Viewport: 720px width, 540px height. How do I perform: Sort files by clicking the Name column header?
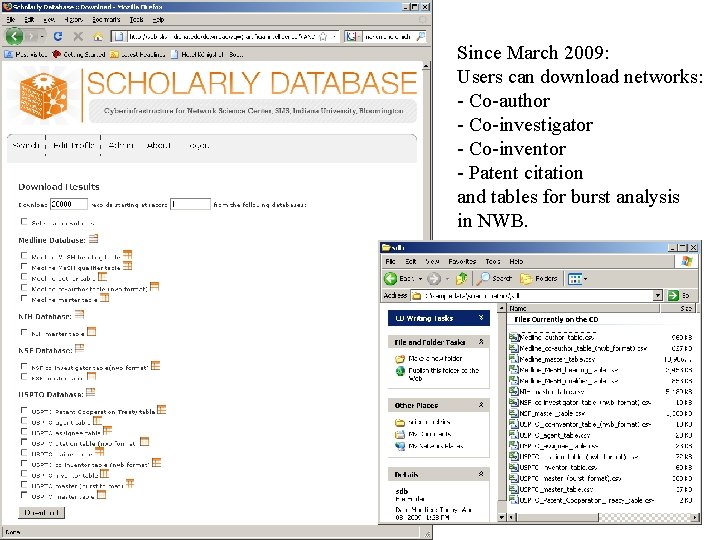584,308
